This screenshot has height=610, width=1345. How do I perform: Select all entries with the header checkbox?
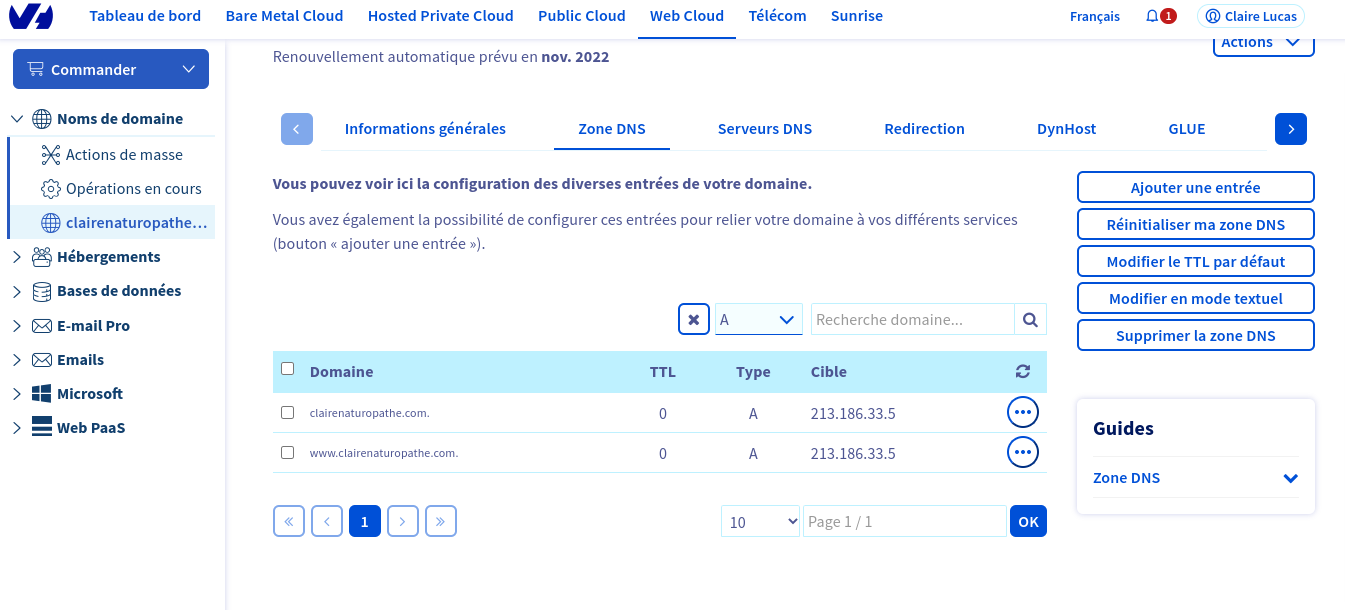(x=288, y=369)
